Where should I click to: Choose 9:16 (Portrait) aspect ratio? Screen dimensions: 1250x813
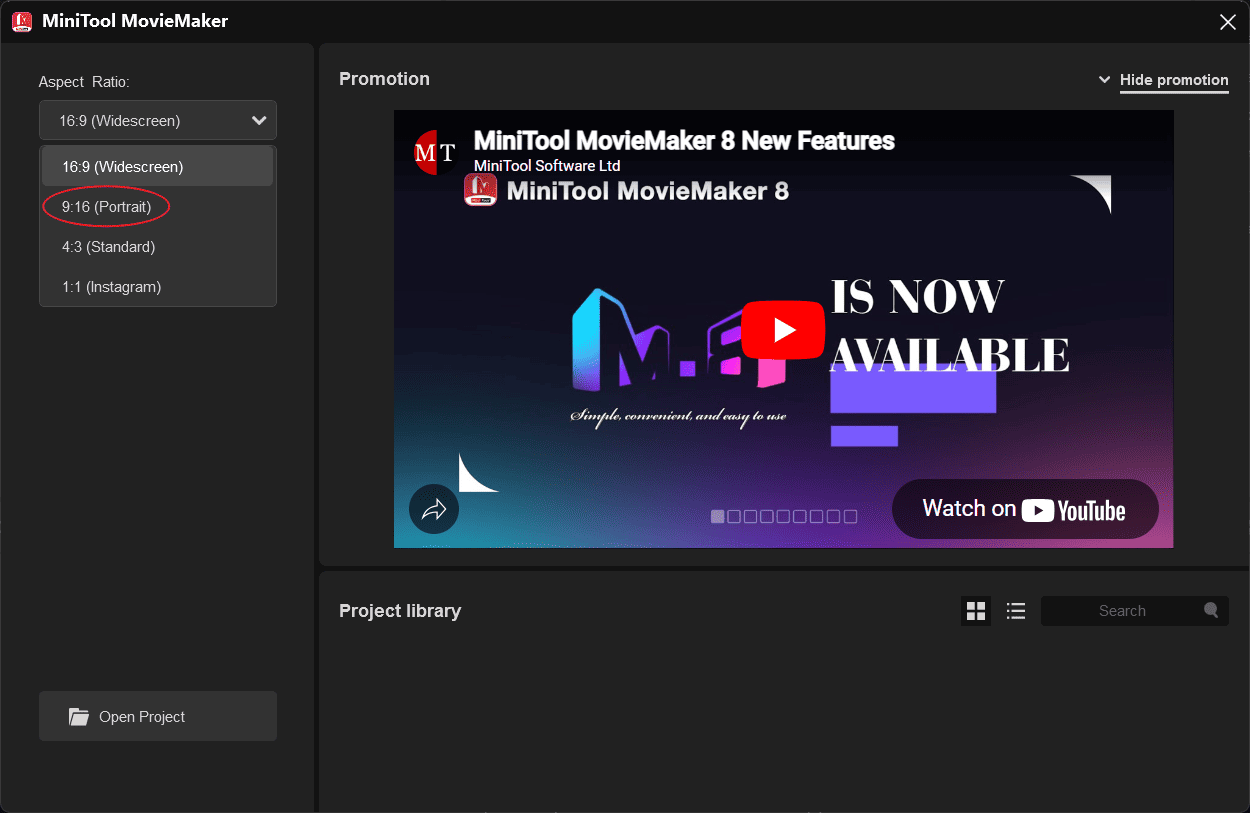click(x=158, y=206)
